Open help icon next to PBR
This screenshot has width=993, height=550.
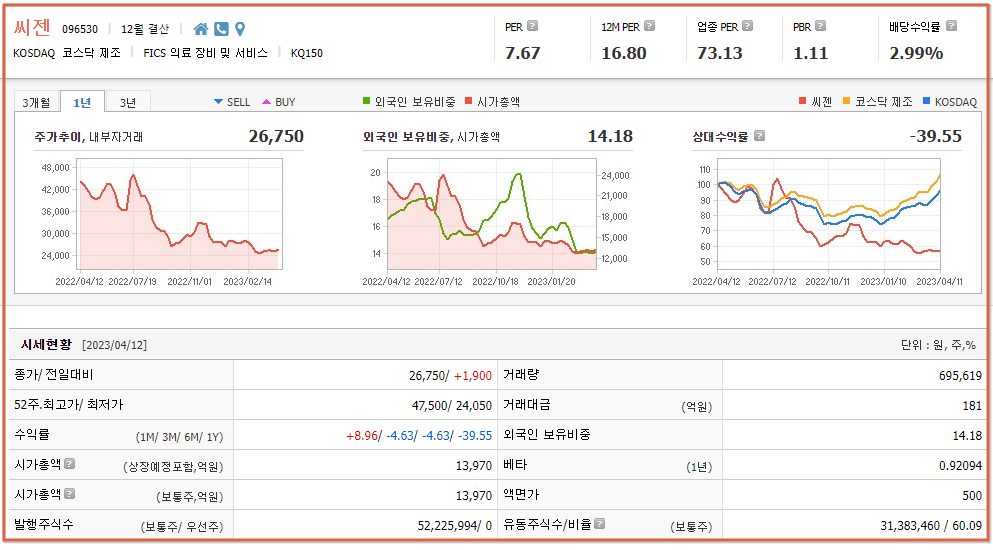click(820, 26)
